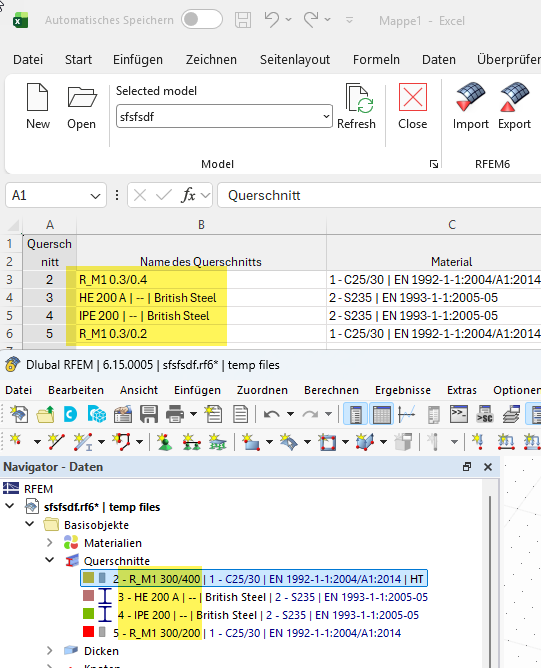
Task: Click the new line support icon
Action: (191, 441)
